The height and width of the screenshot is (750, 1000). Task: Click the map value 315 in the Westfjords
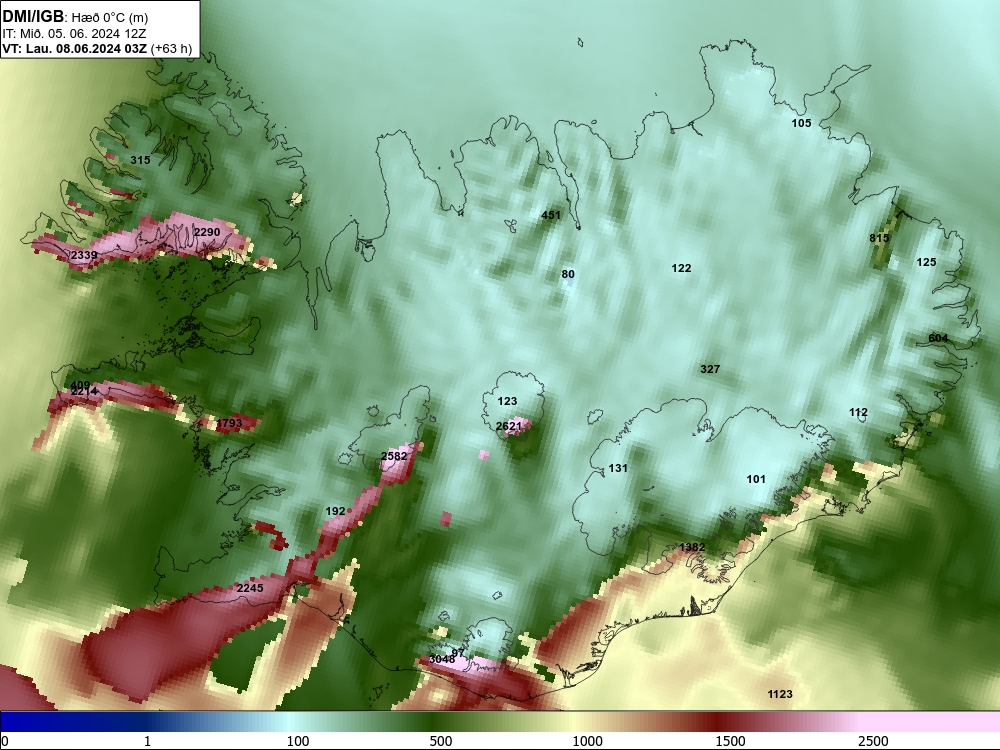tap(140, 160)
